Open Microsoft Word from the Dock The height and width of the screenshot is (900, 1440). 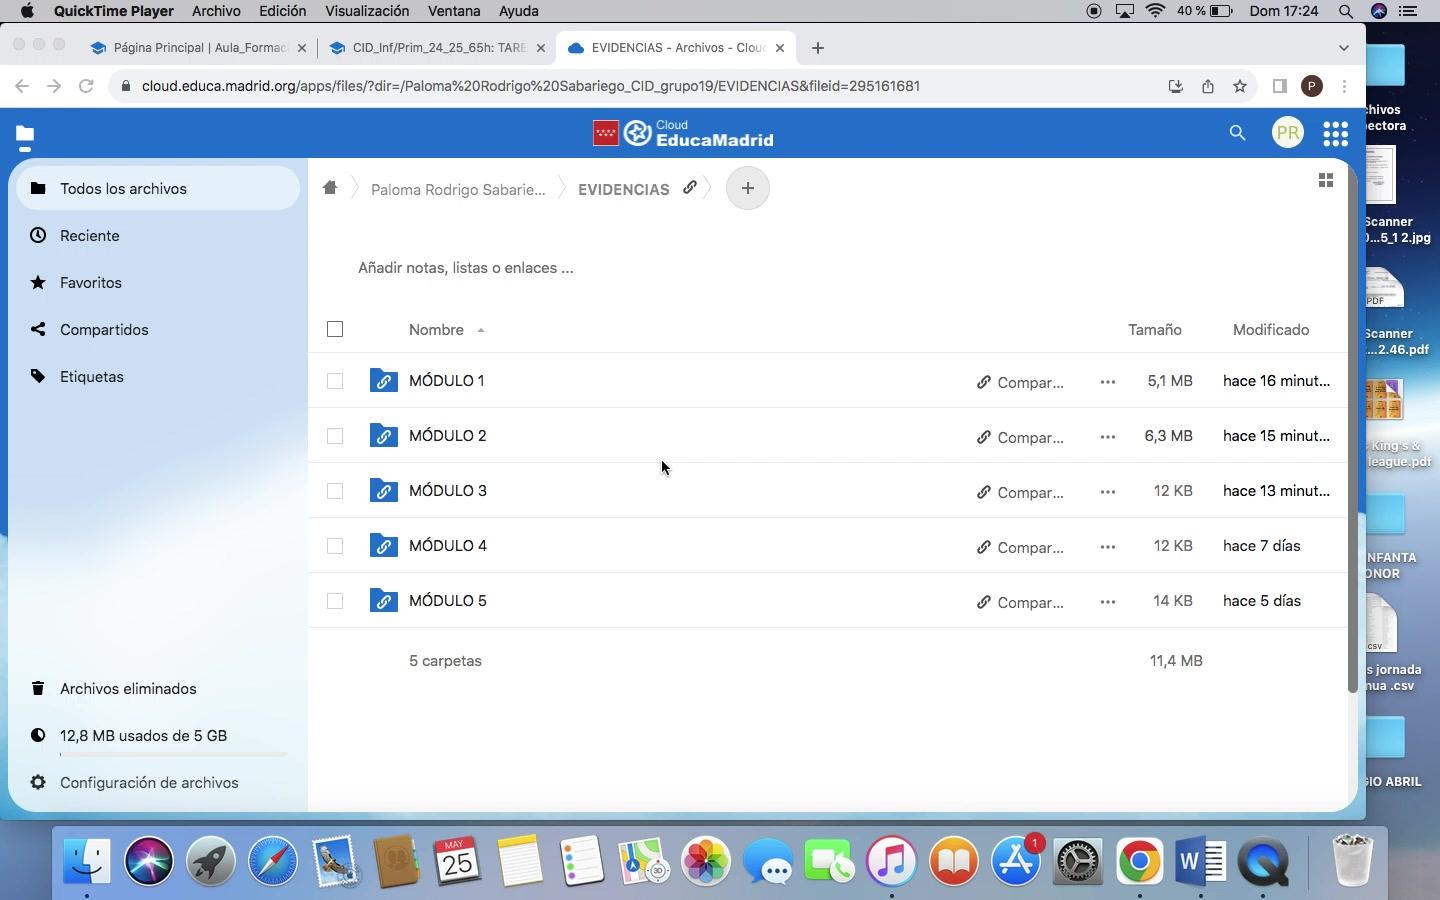[x=1201, y=861]
